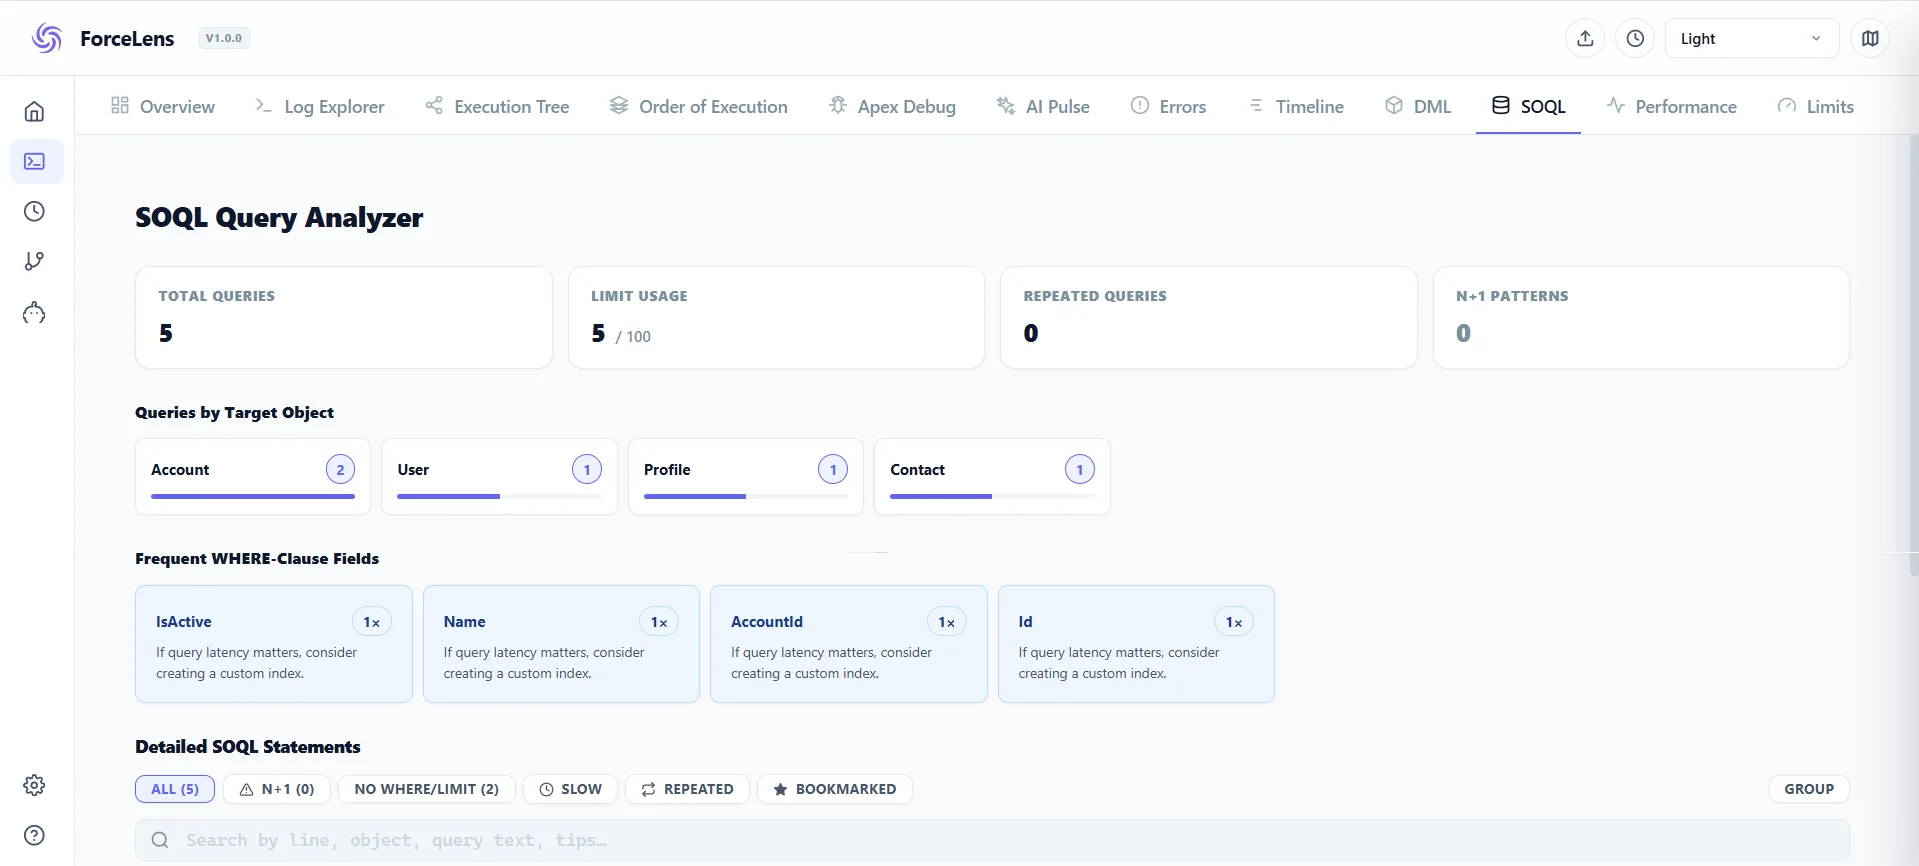Open the Log Explorer tab
Image resolution: width=1919 pixels, height=866 pixels.
(319, 106)
